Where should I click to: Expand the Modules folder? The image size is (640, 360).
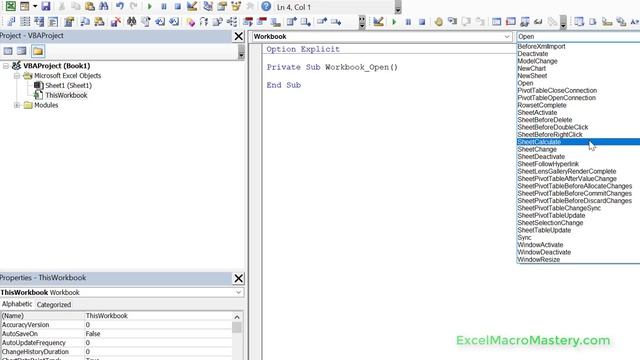tap(17, 105)
